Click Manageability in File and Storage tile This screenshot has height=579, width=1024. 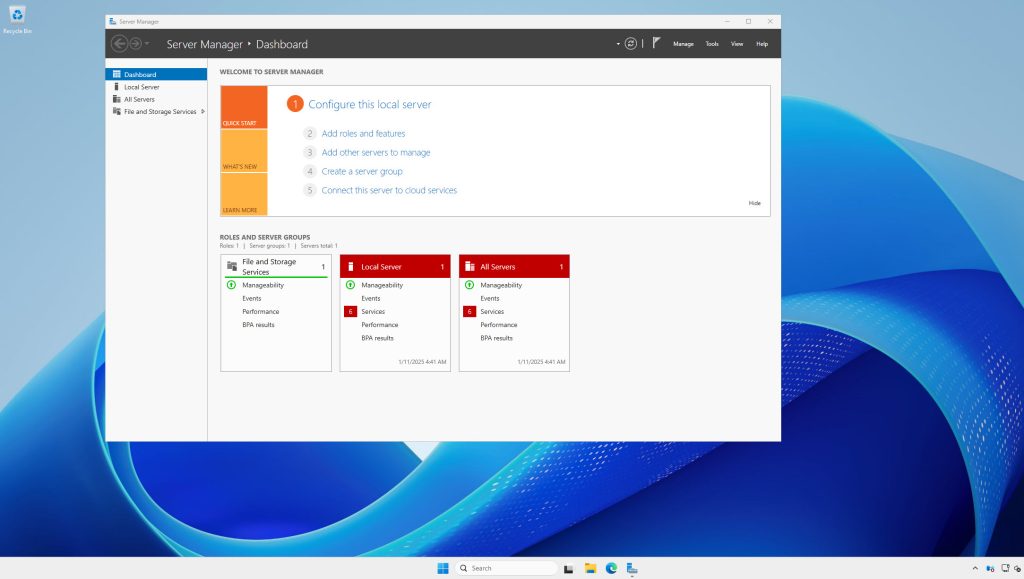263,285
